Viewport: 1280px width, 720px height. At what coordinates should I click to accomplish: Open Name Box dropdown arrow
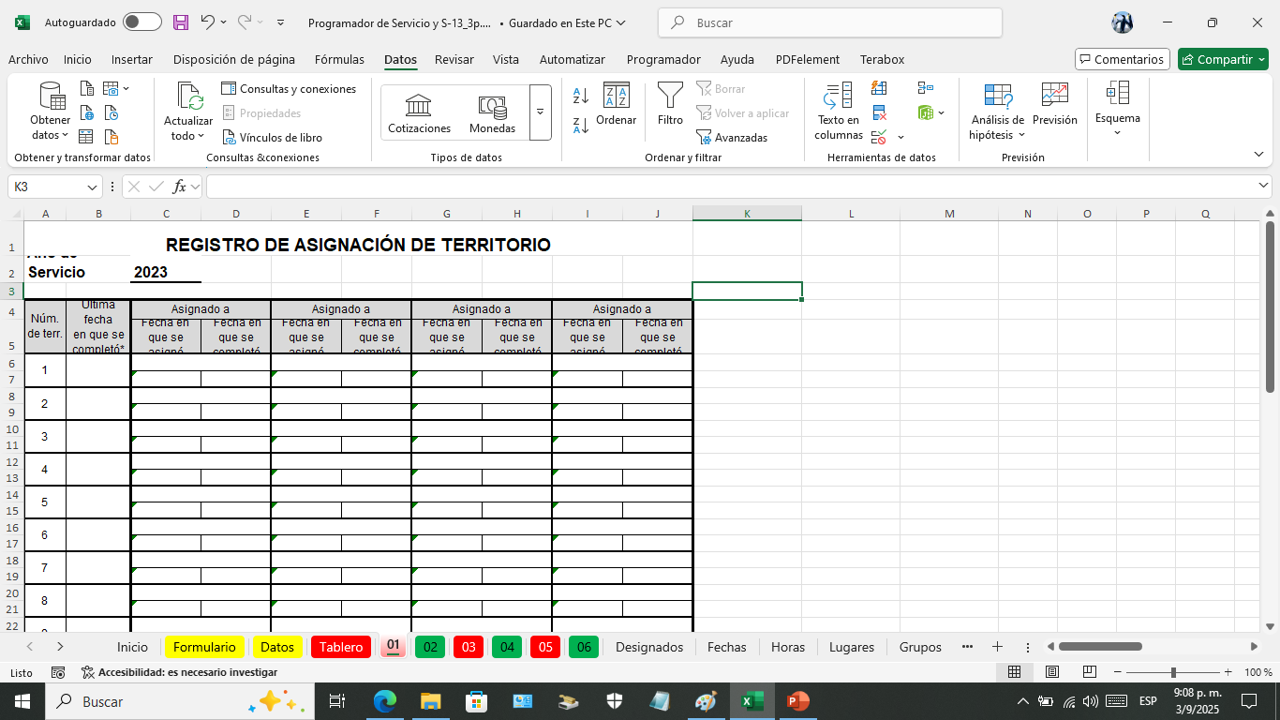pos(93,187)
